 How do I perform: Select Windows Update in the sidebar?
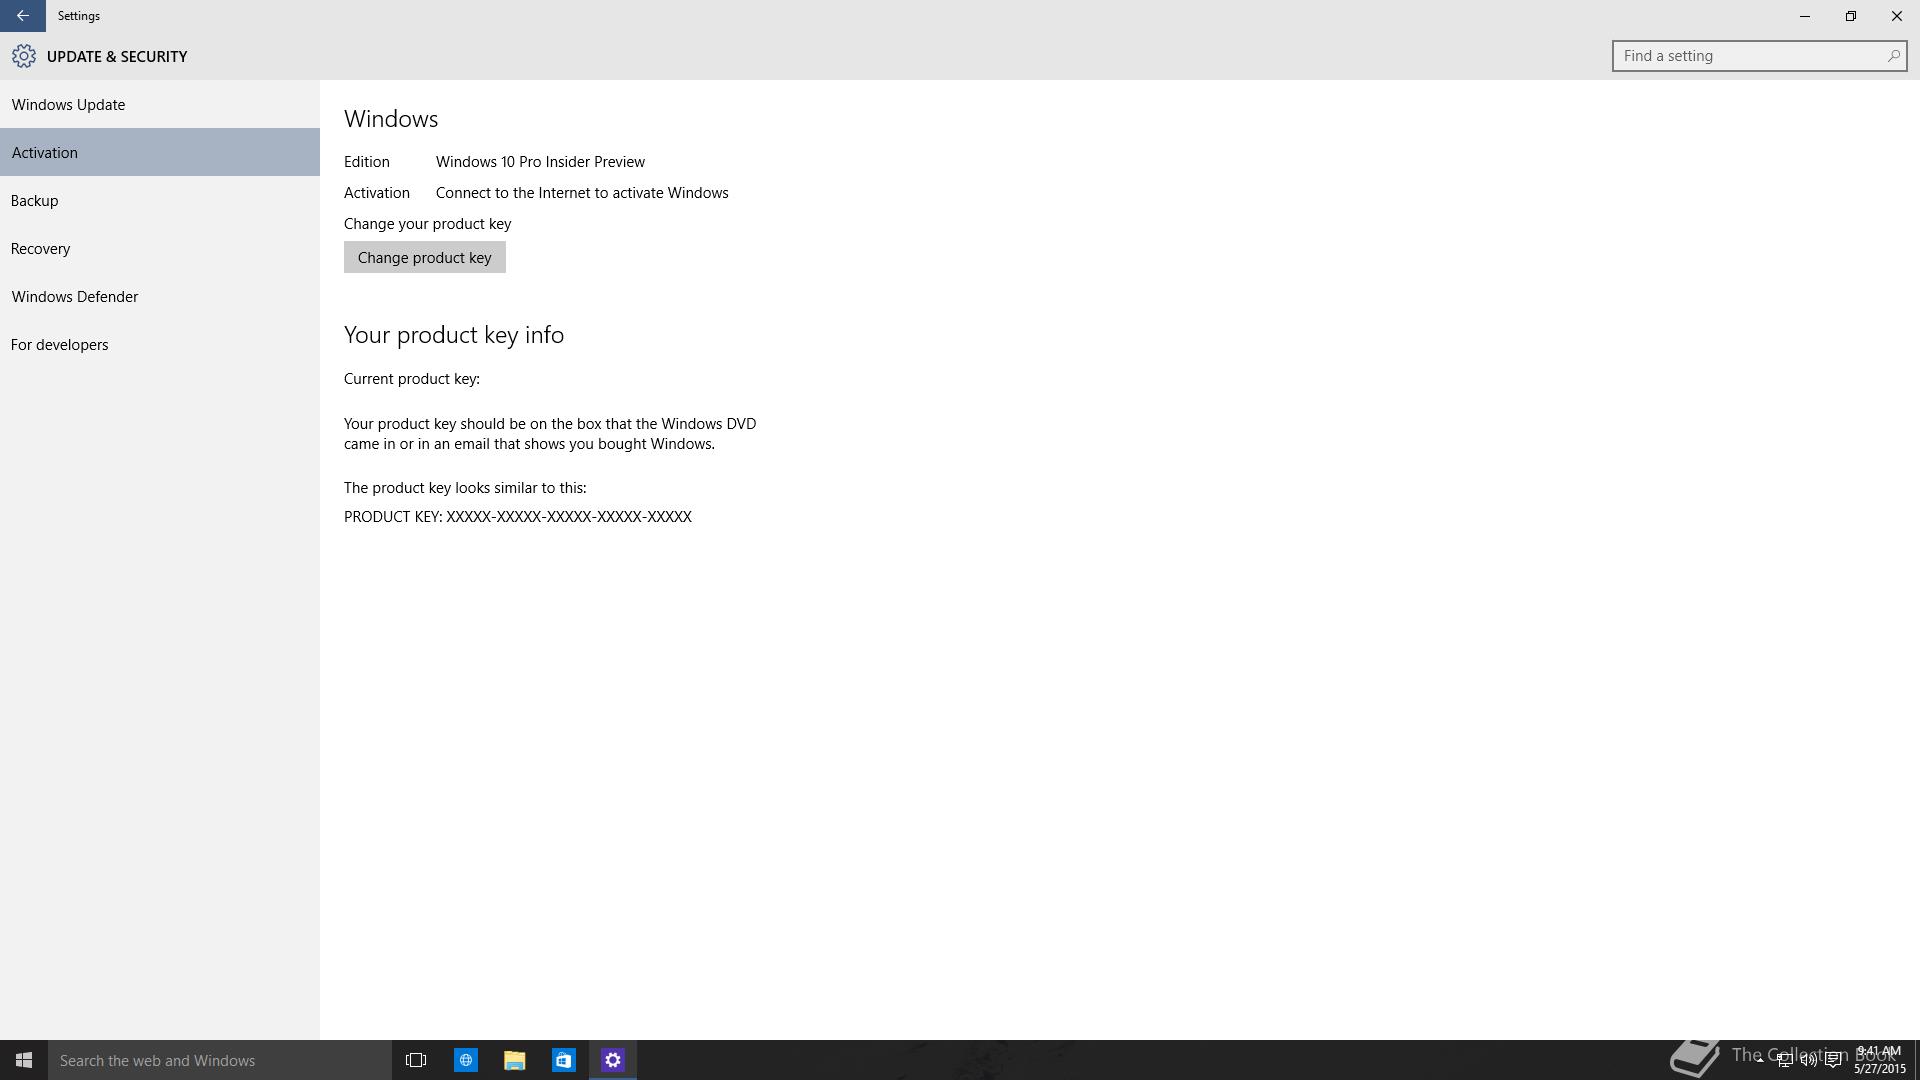160,104
